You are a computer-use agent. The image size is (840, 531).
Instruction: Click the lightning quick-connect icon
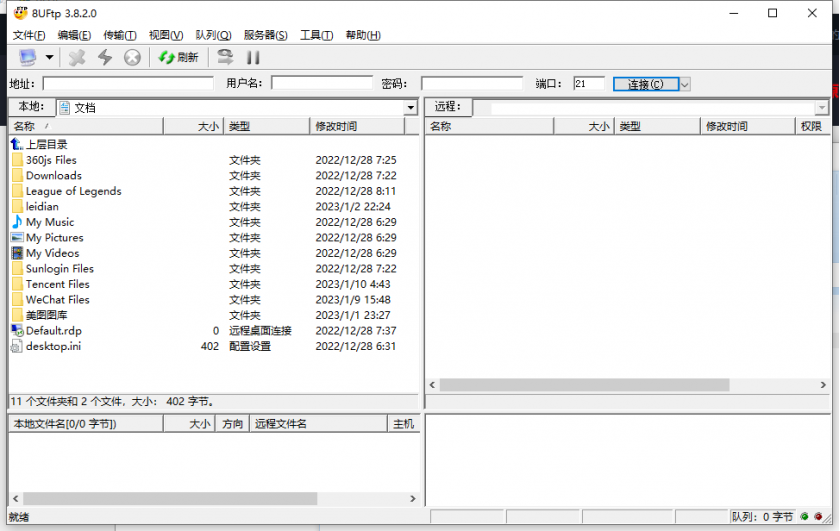point(105,57)
